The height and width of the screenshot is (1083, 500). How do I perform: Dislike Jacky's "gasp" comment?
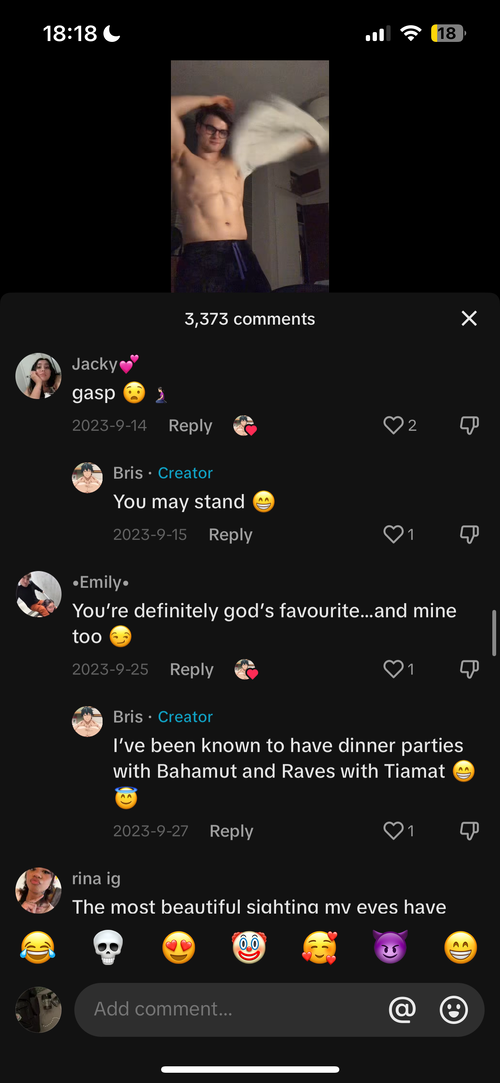coord(469,425)
